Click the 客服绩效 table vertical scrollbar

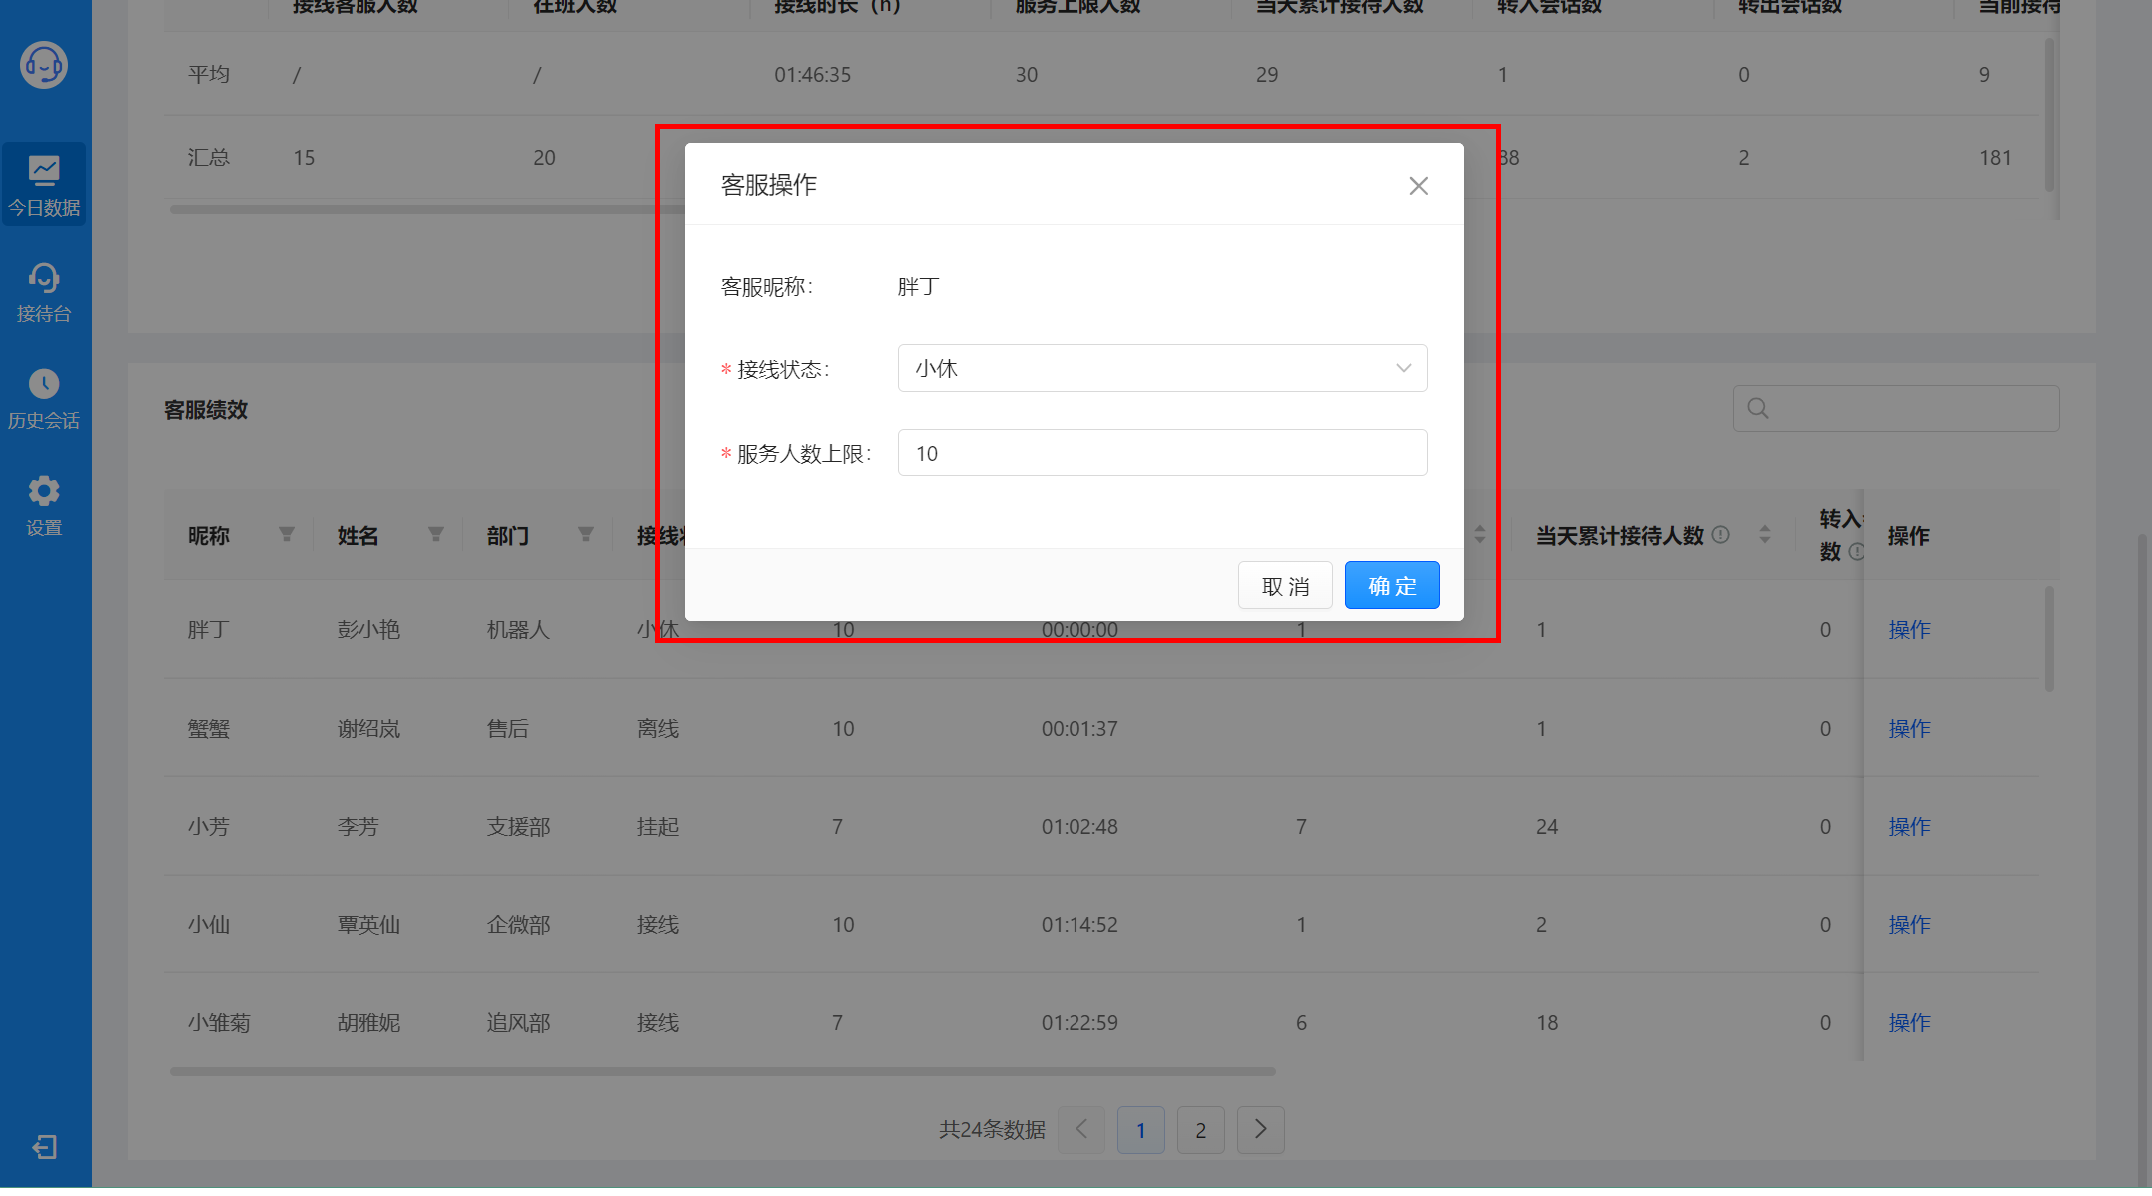point(2049,638)
